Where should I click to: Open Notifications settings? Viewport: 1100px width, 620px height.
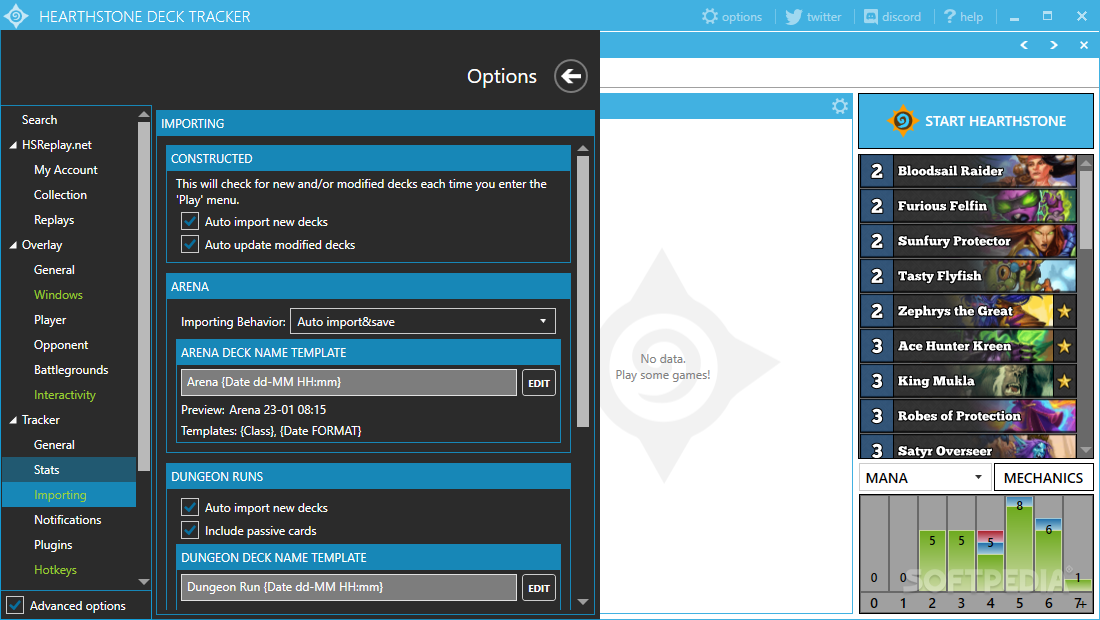tap(67, 520)
